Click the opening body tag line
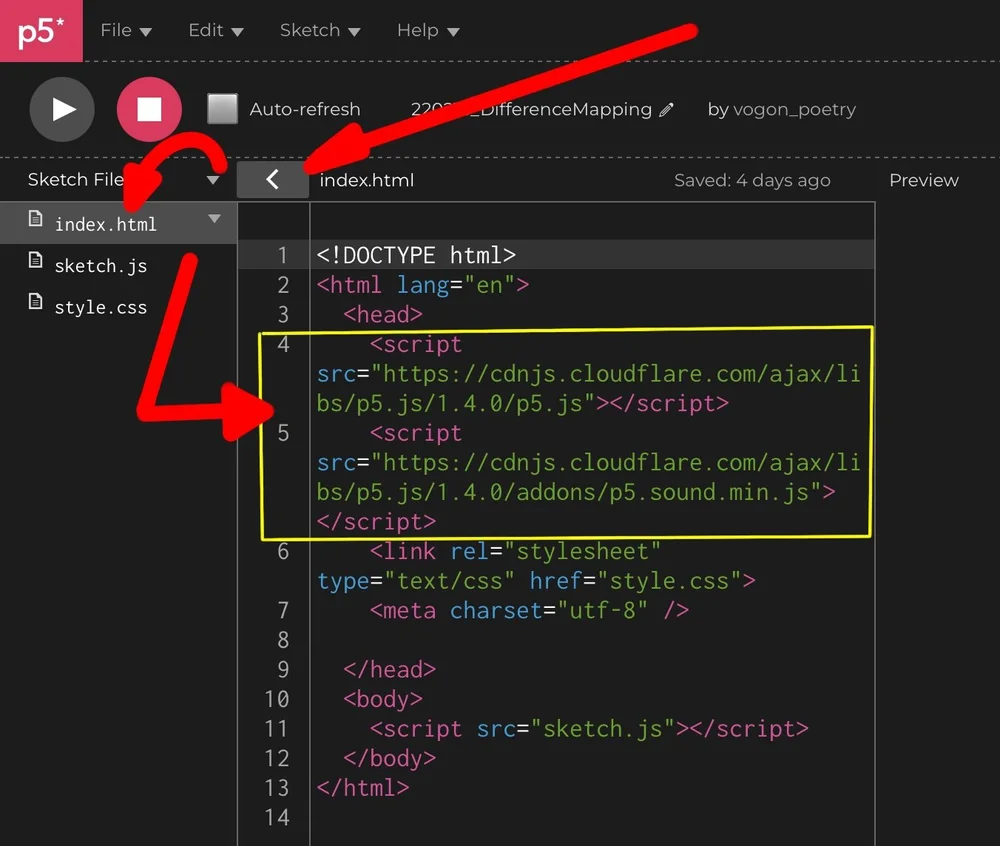The width and height of the screenshot is (1000, 846). point(383,699)
